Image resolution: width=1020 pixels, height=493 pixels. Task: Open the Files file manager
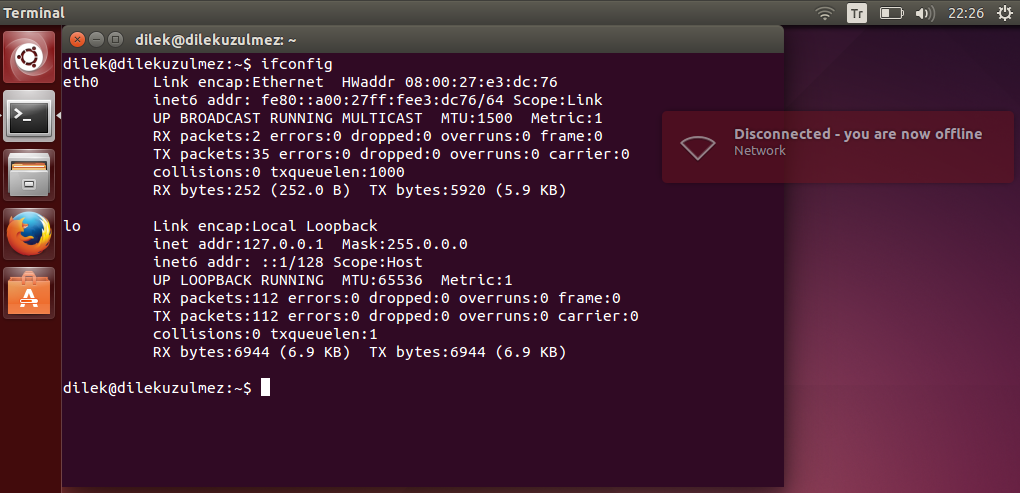[x=29, y=175]
